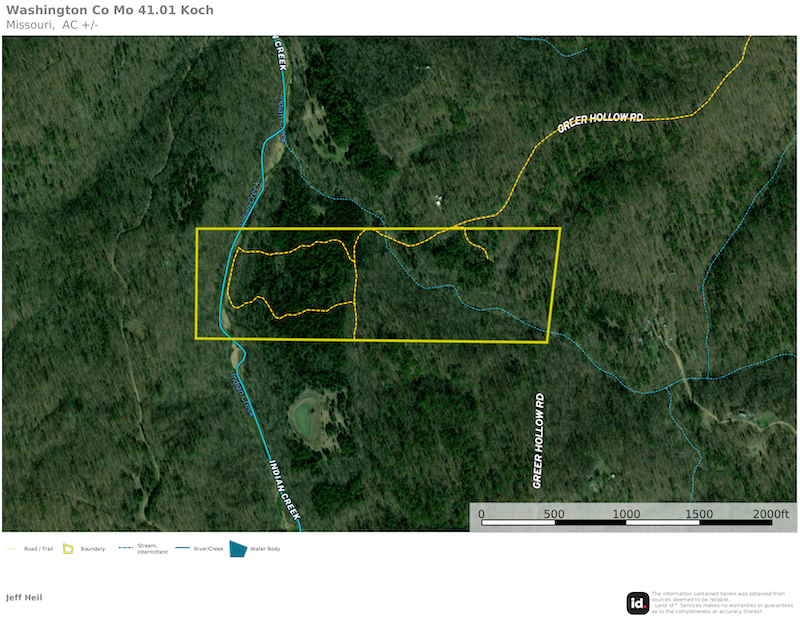This screenshot has width=800, height=618.
Task: Click the Land id logo icon
Action: (x=637, y=603)
